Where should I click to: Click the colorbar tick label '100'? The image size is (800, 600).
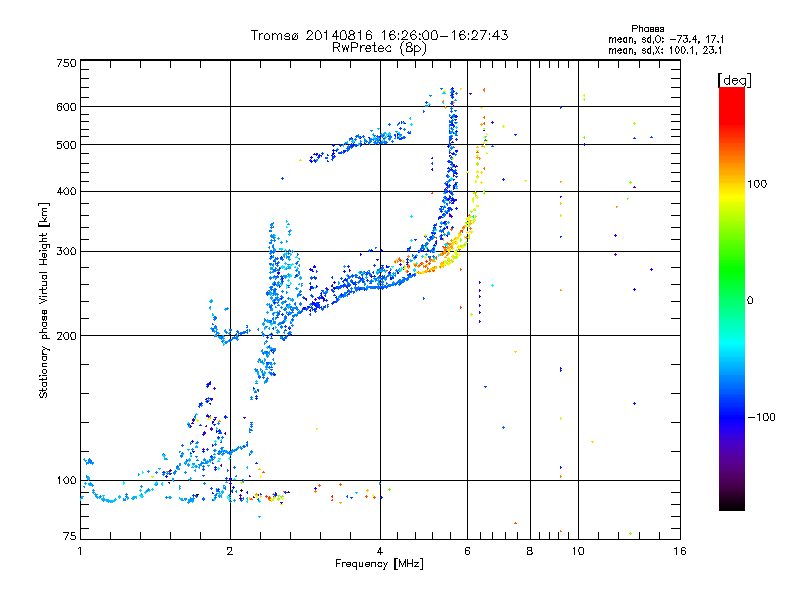[x=757, y=184]
